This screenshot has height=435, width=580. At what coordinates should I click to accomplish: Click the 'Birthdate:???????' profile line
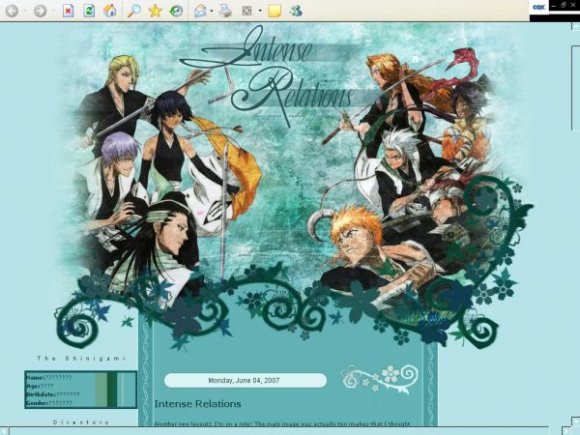pyautogui.click(x=53, y=395)
